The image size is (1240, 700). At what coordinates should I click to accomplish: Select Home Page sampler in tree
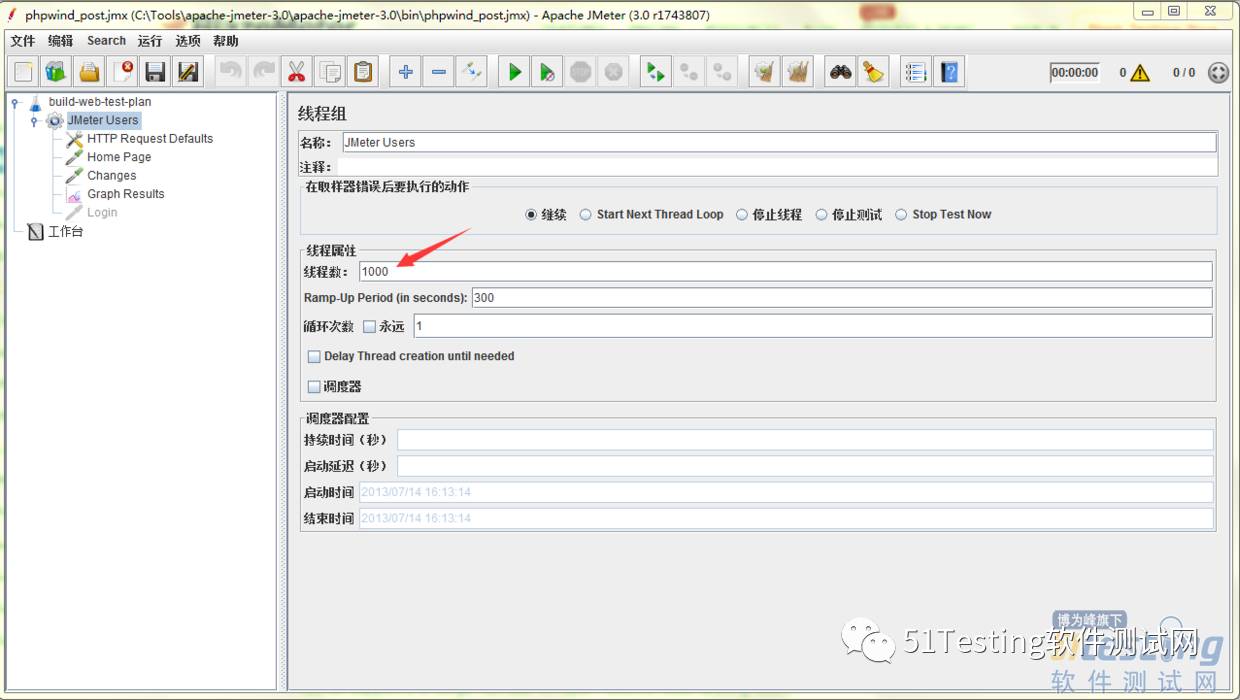pyautogui.click(x=119, y=157)
